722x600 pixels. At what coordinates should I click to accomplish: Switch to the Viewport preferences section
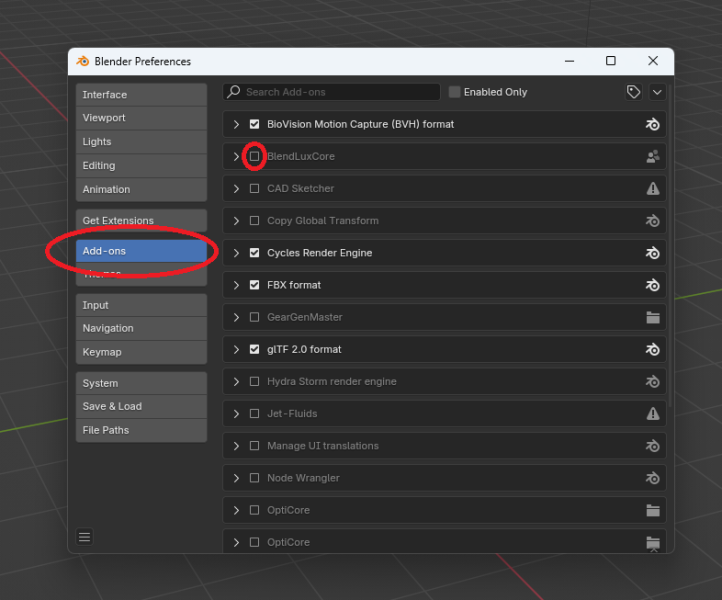141,118
